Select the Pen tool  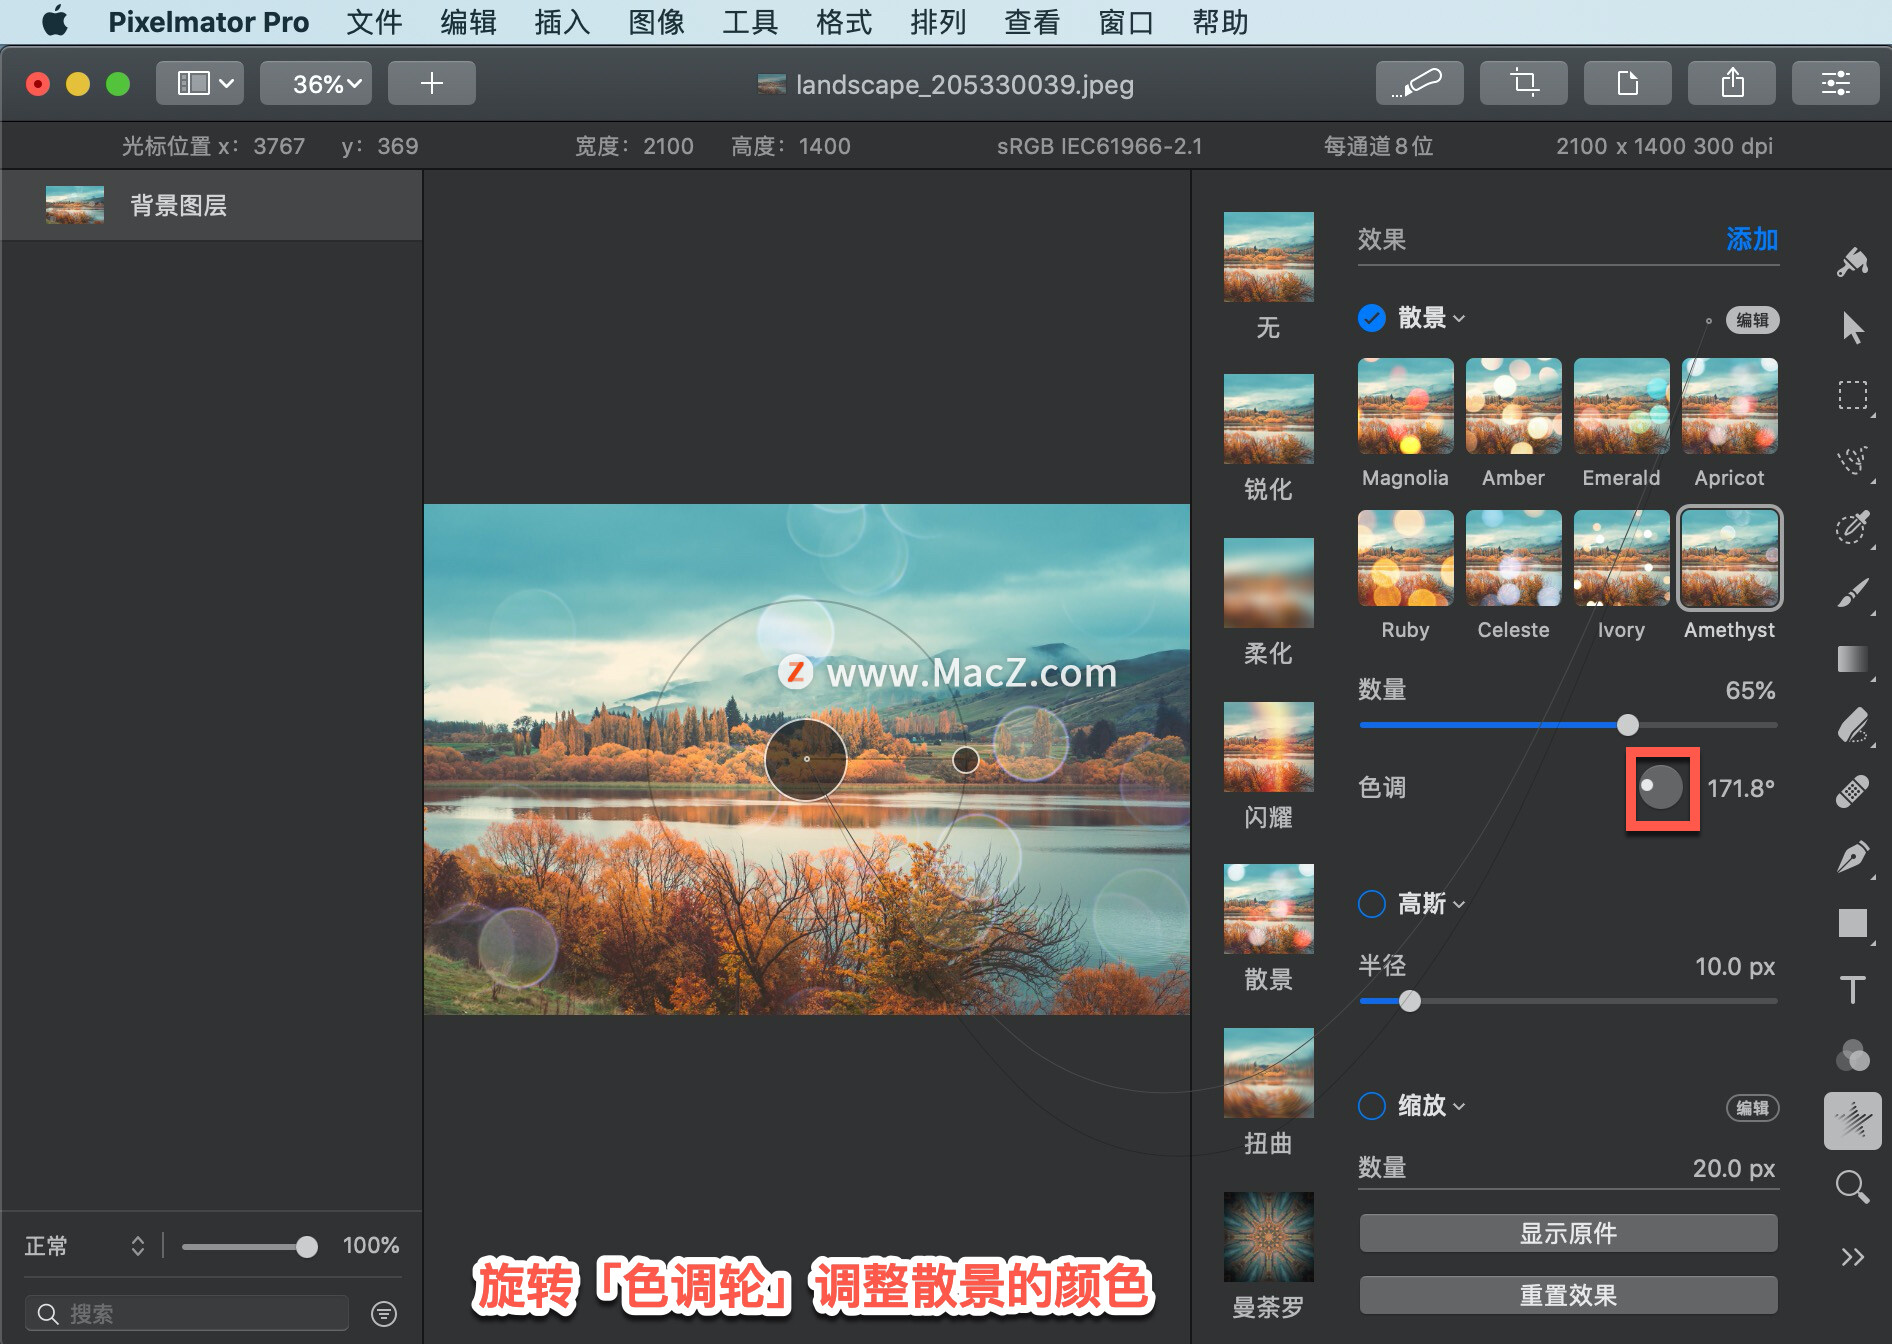[1853, 857]
